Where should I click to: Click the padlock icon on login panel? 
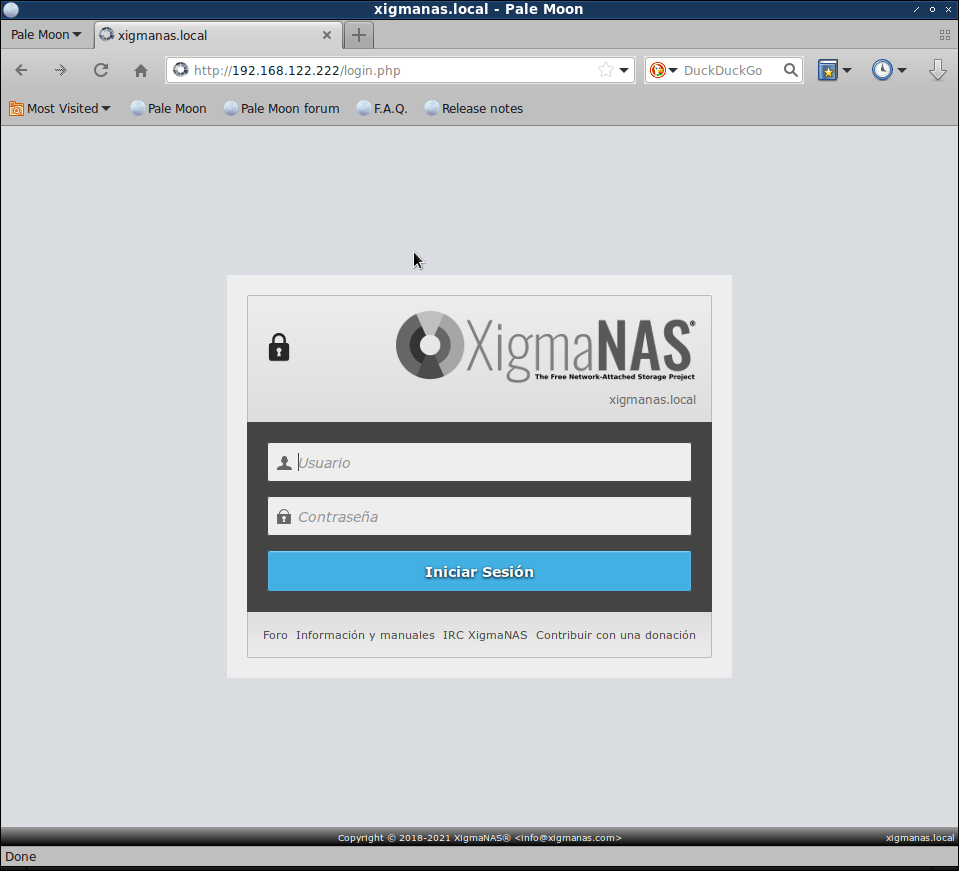click(279, 347)
